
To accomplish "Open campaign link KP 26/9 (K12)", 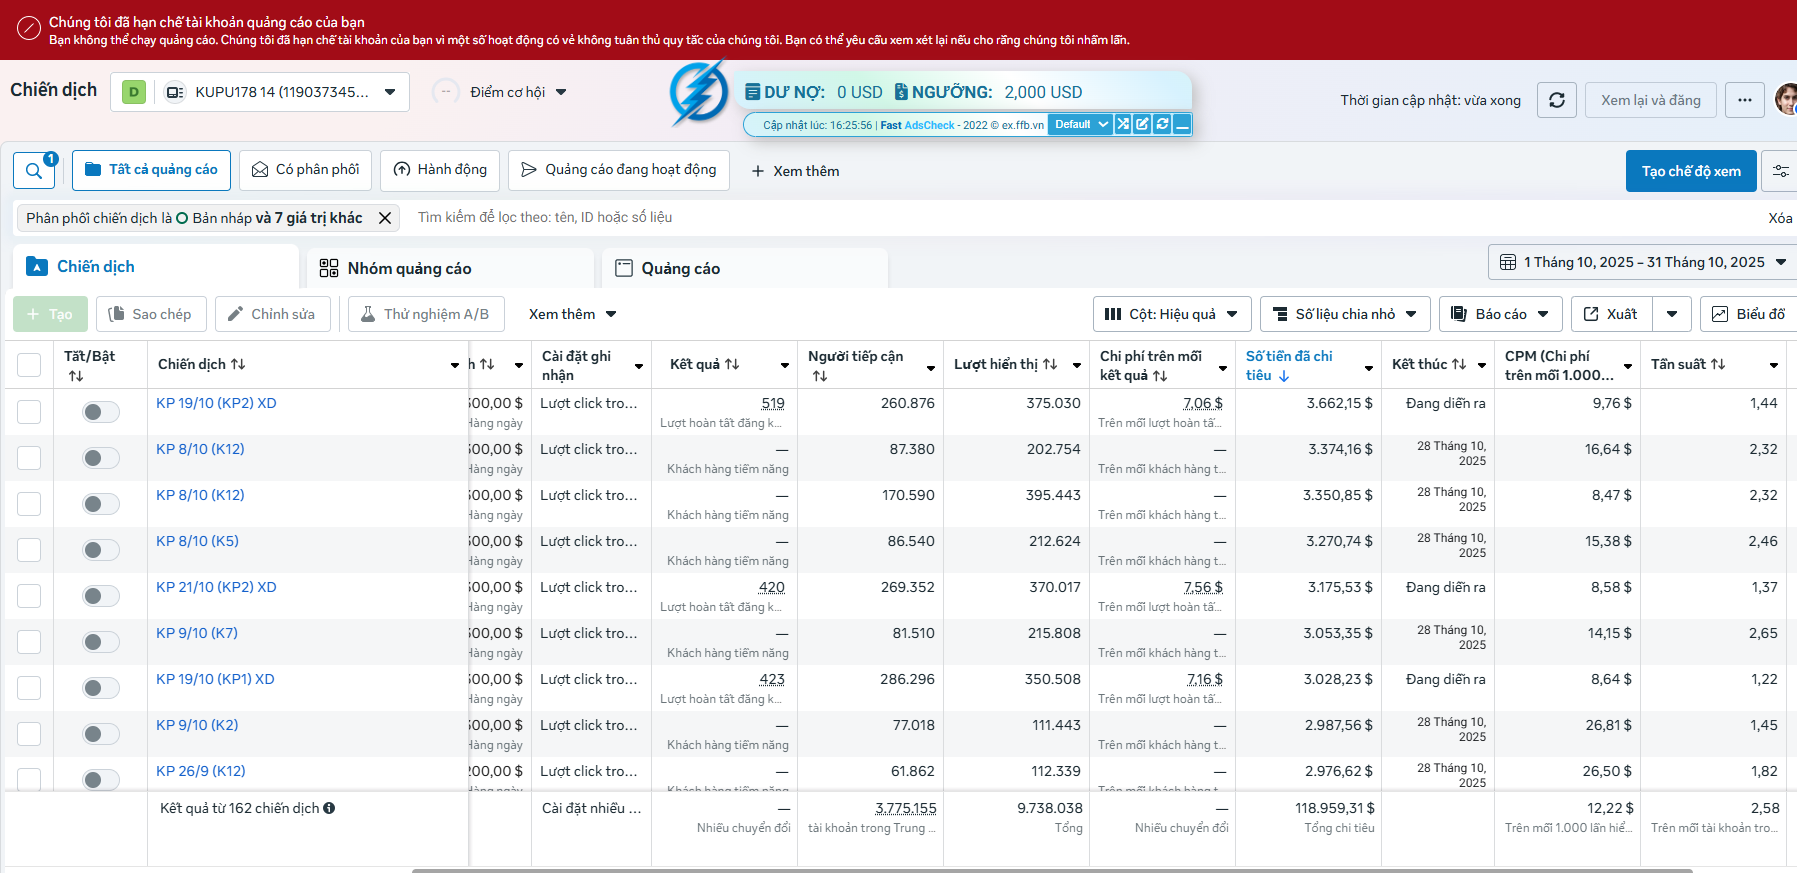I will [x=201, y=771].
